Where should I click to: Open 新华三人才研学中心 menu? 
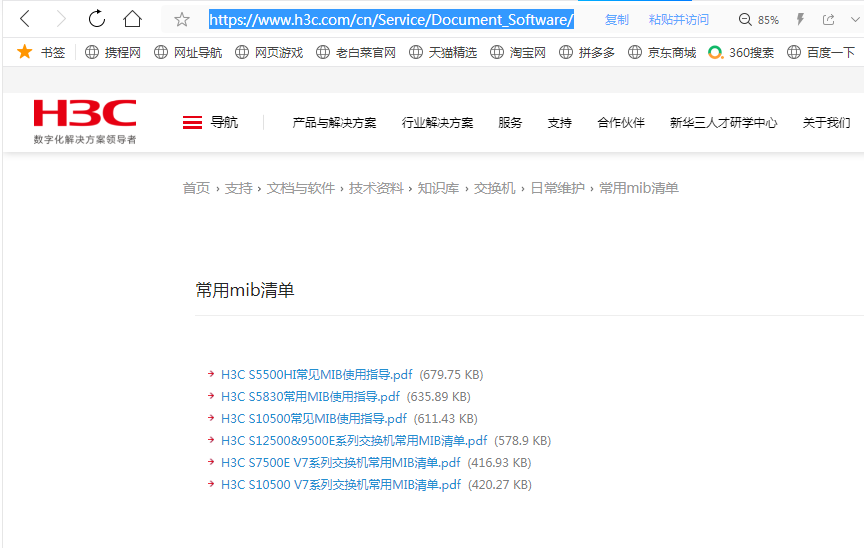(723, 122)
